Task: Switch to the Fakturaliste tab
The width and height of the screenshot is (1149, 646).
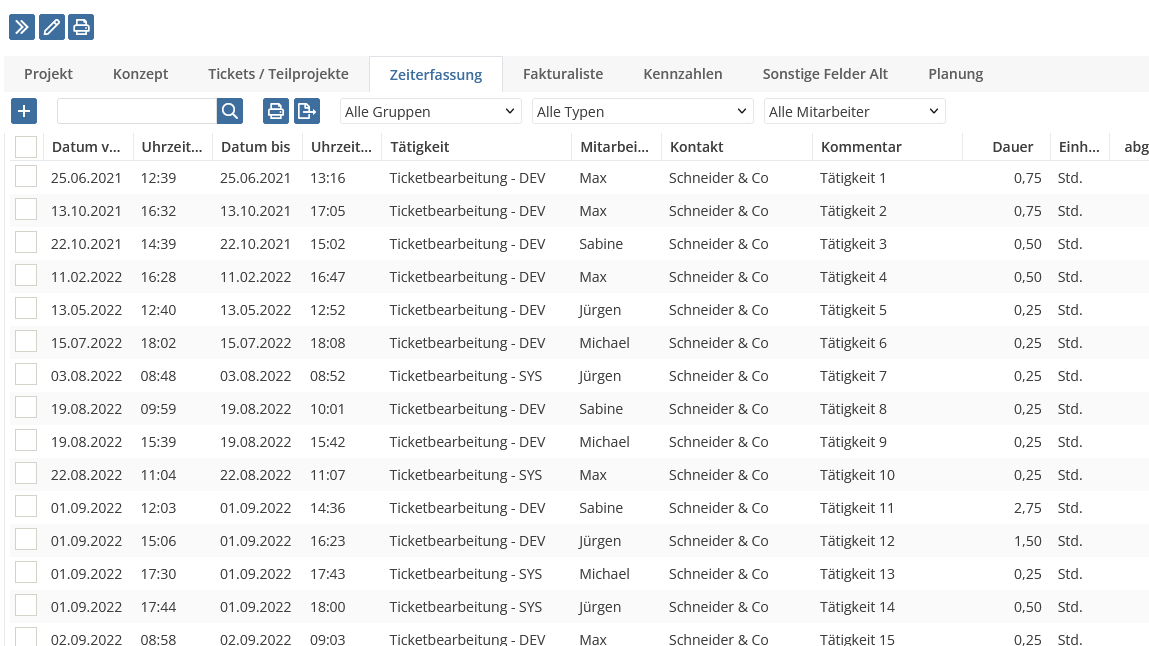Action: point(562,74)
